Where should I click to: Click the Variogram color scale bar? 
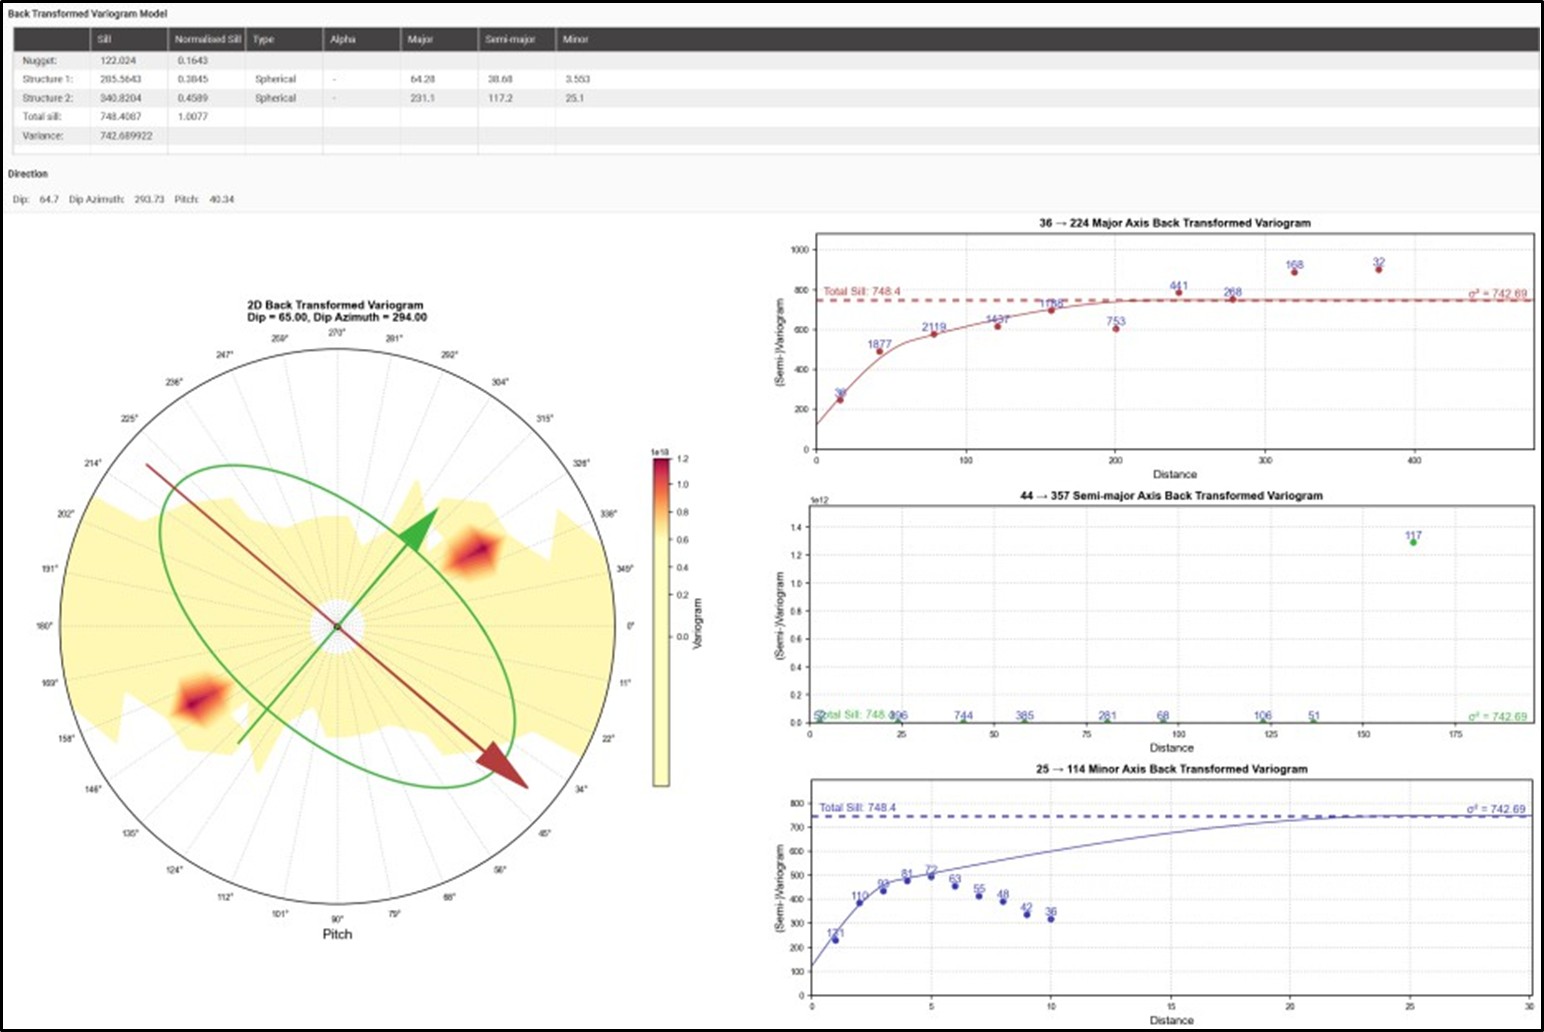(x=661, y=622)
